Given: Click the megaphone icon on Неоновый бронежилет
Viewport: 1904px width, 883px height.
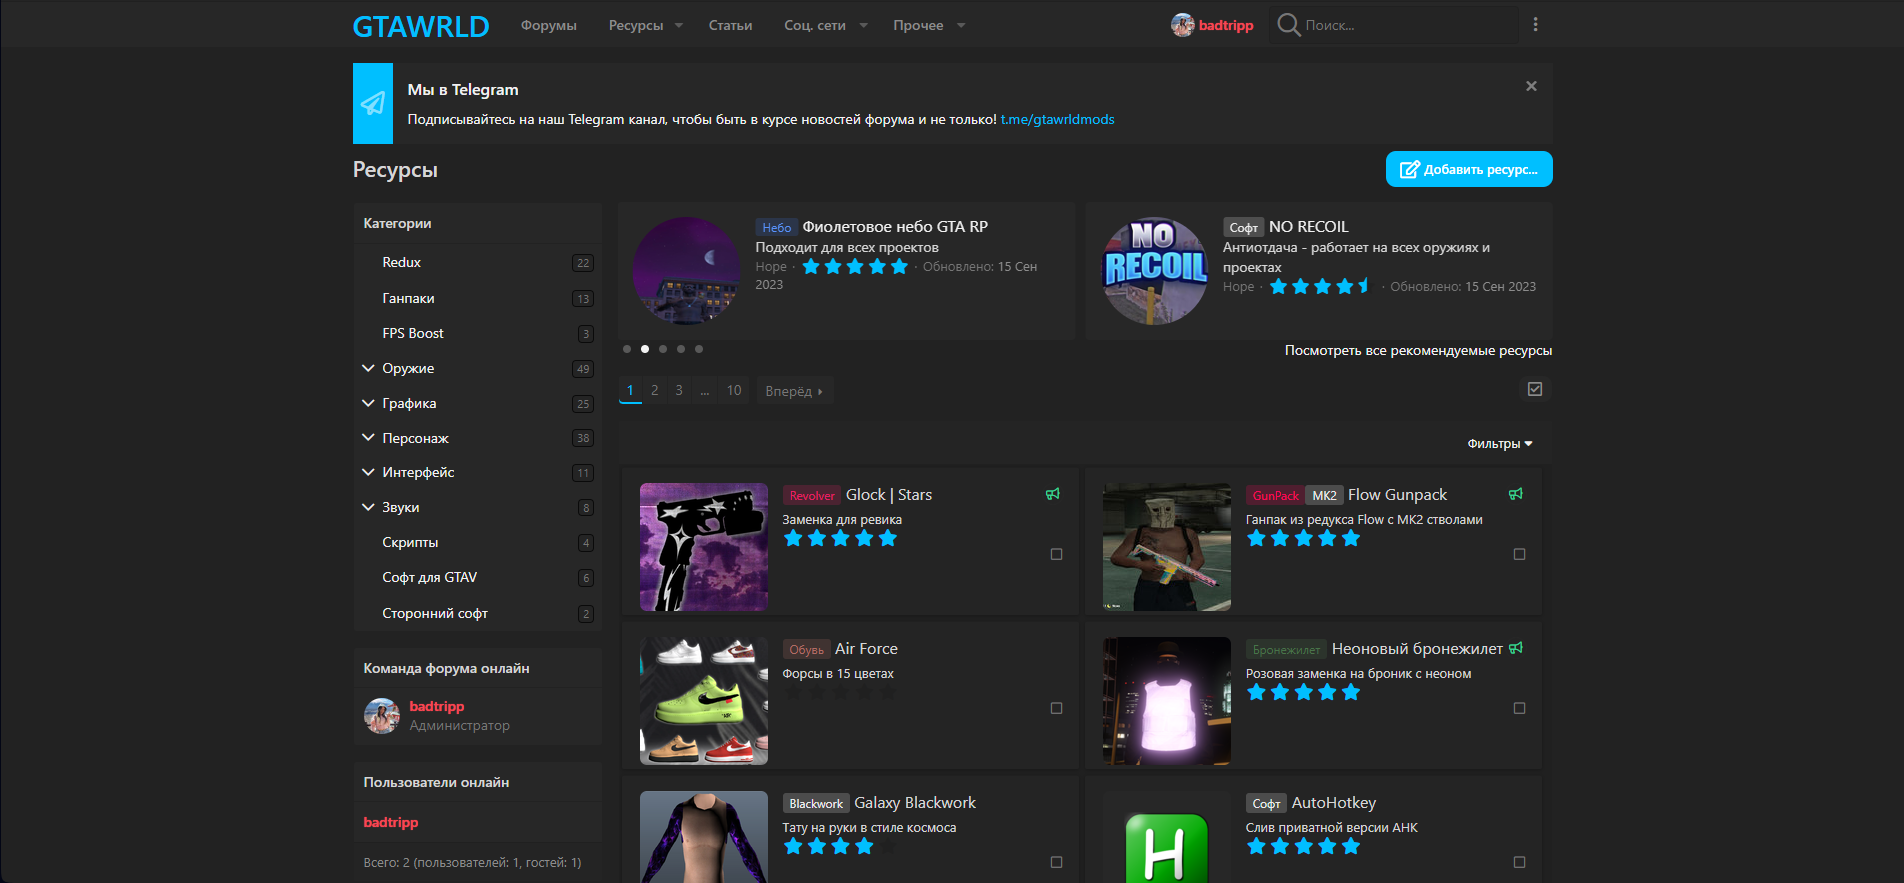Looking at the screenshot, I should pos(1516,648).
